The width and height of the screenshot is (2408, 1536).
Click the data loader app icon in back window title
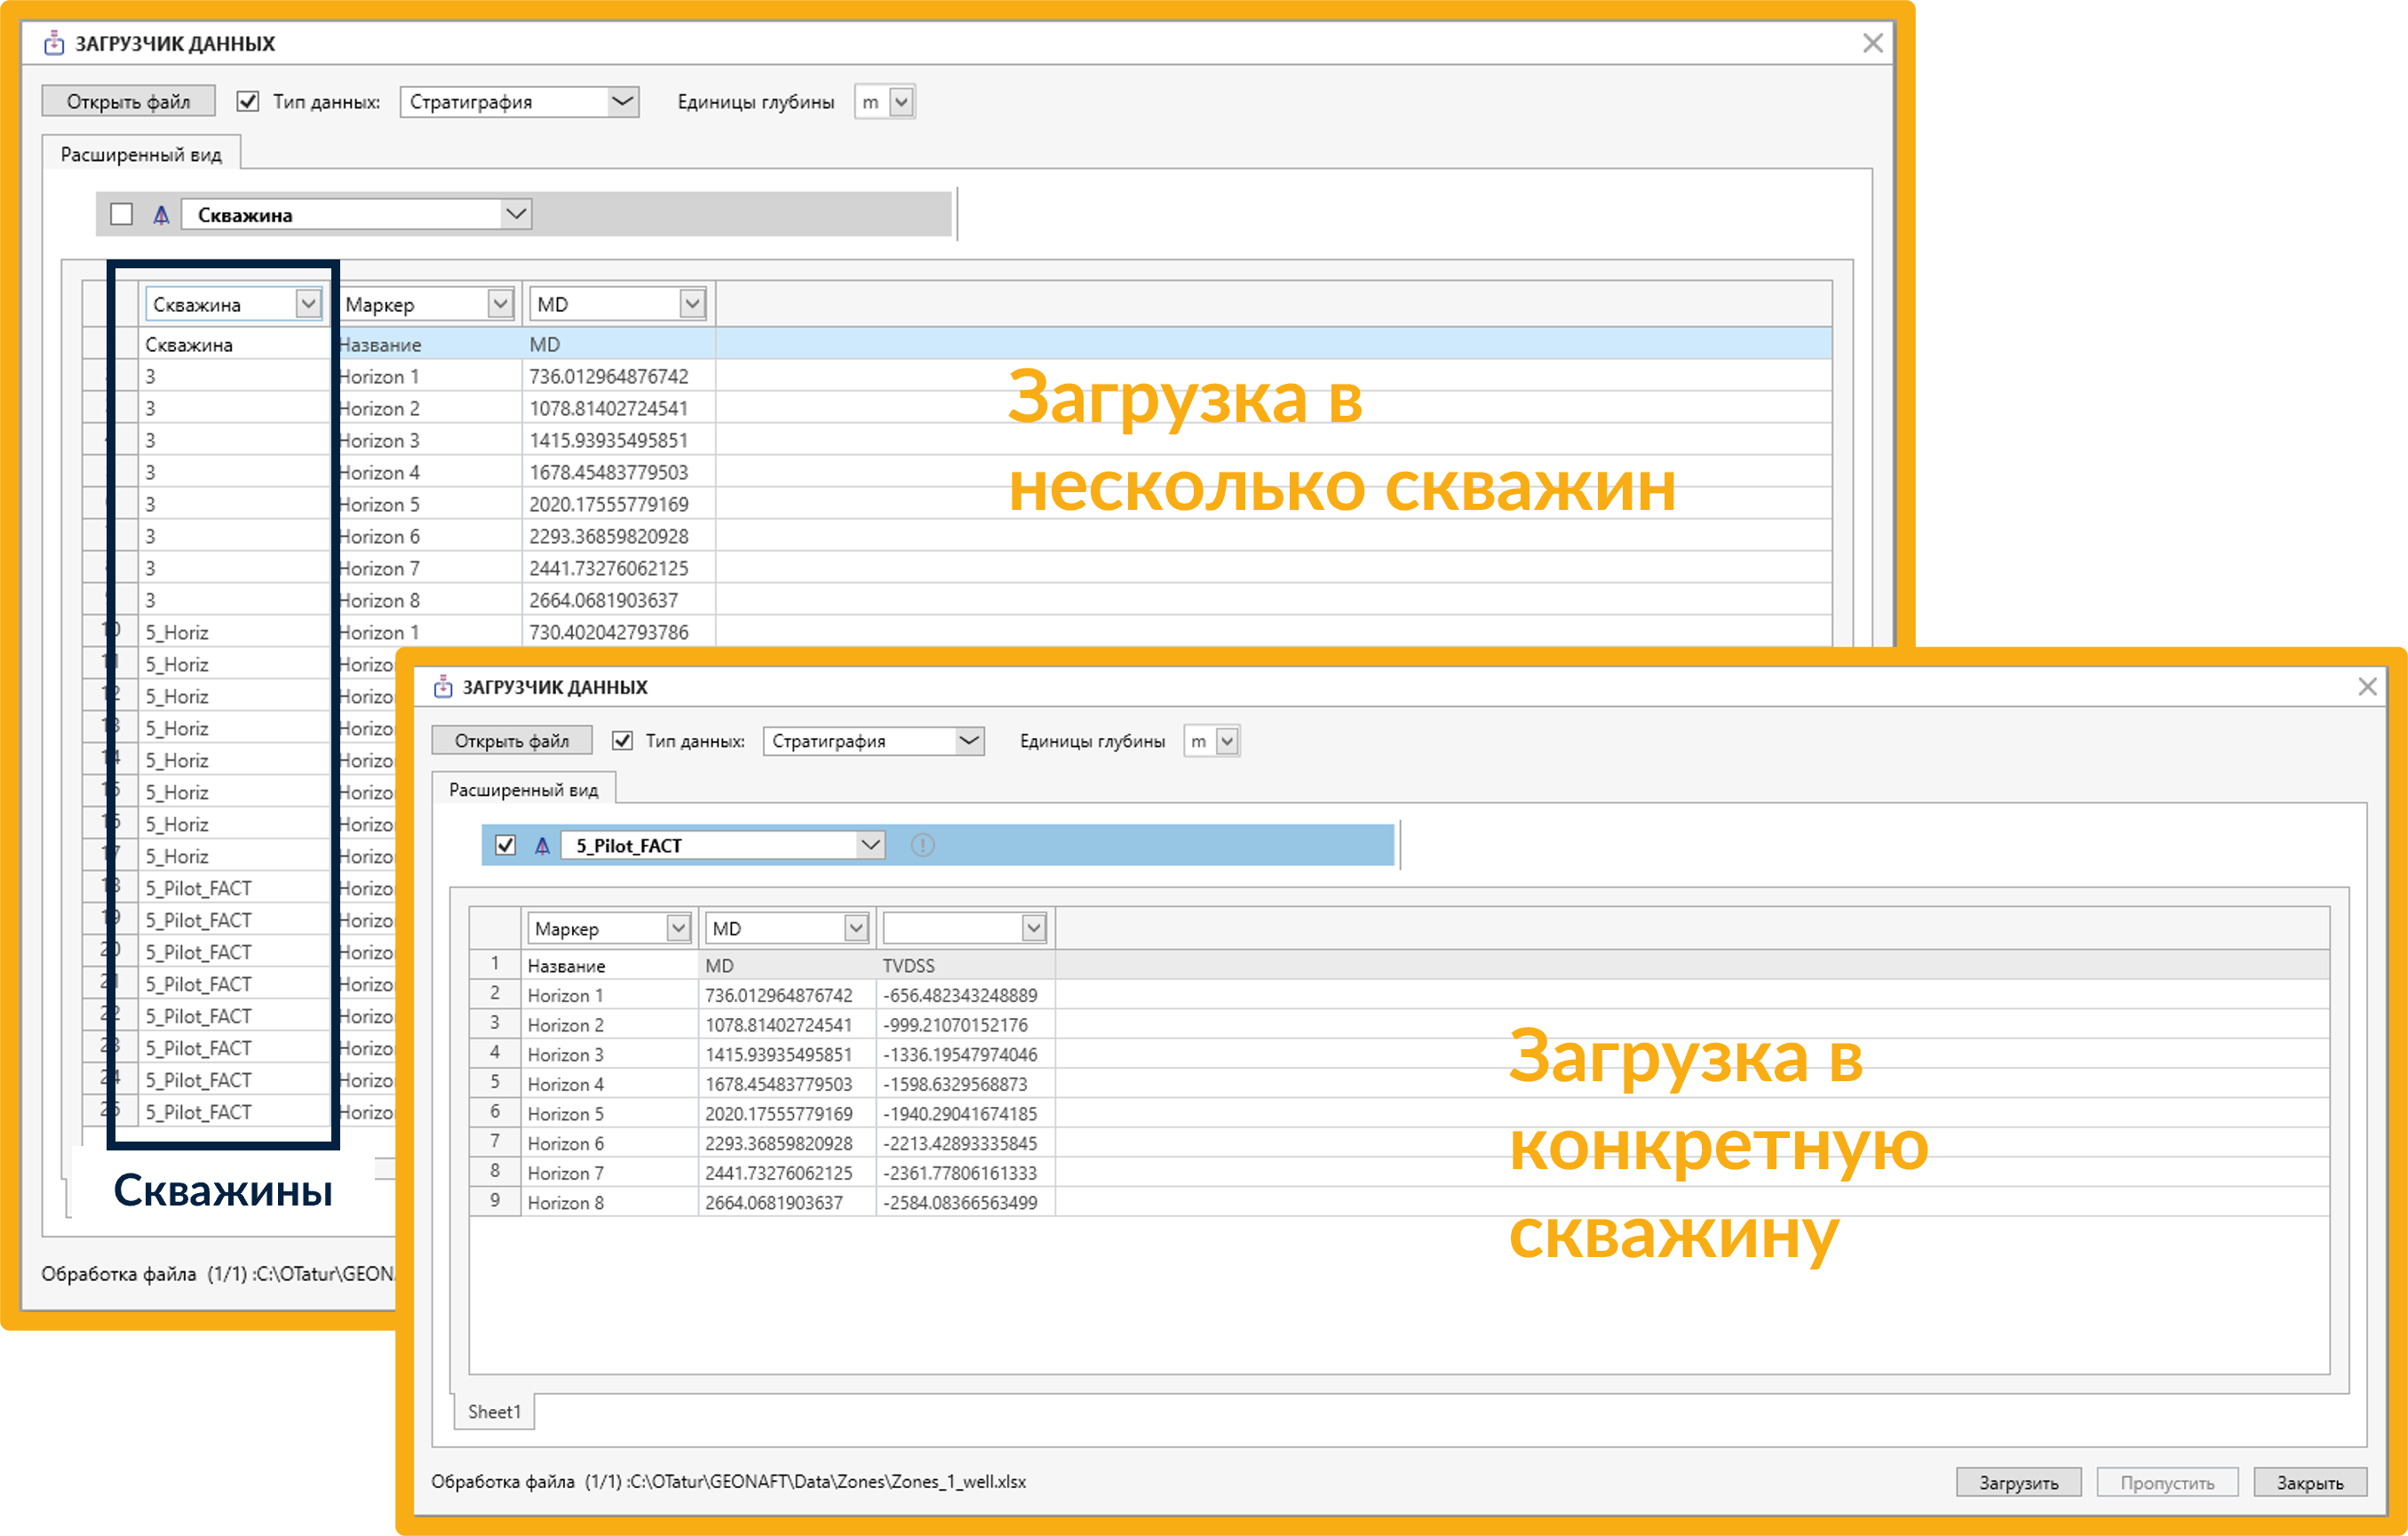(x=54, y=43)
